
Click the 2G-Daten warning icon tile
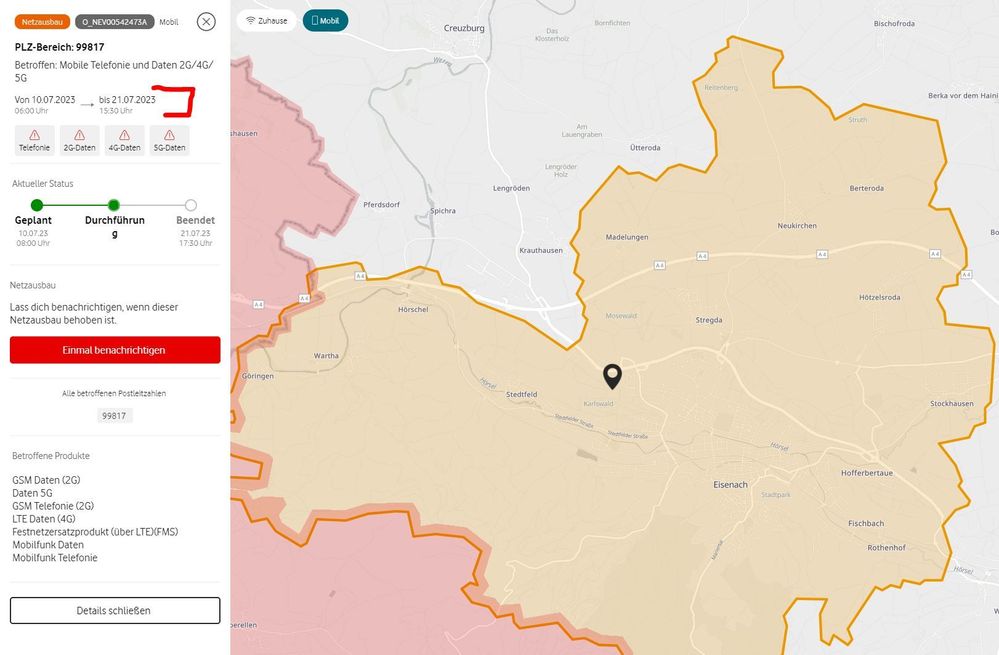(80, 140)
